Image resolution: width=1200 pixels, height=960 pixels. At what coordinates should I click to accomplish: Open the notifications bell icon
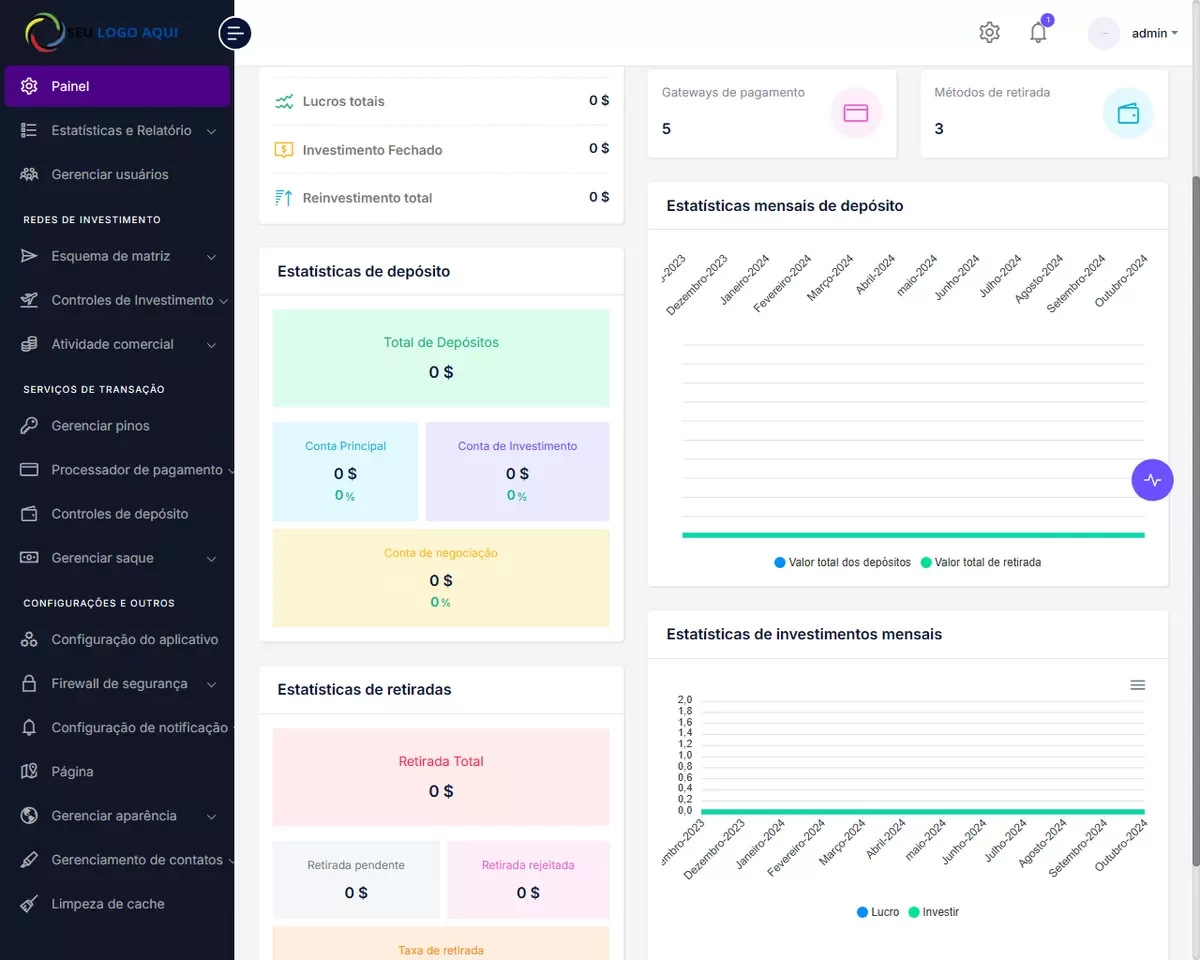[x=1038, y=33]
